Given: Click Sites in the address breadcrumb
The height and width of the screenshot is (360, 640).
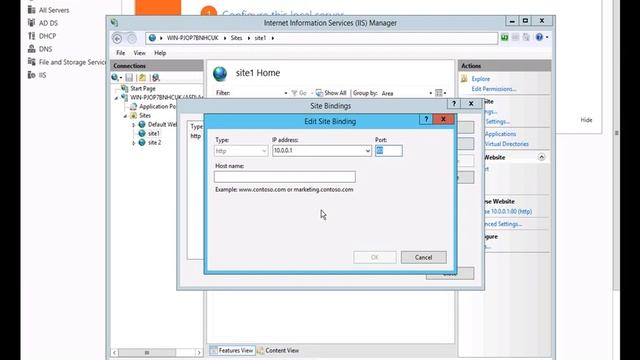Looking at the screenshot, I should 236,38.
